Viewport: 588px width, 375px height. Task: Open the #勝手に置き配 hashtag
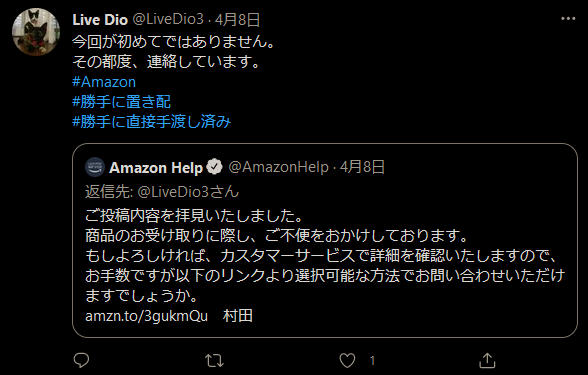pos(122,102)
